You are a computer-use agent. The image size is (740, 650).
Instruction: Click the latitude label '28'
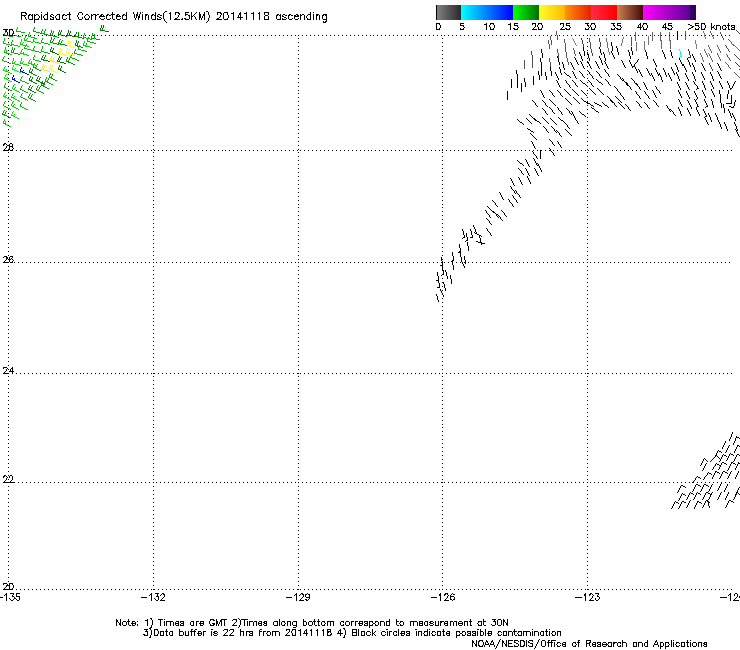8,147
